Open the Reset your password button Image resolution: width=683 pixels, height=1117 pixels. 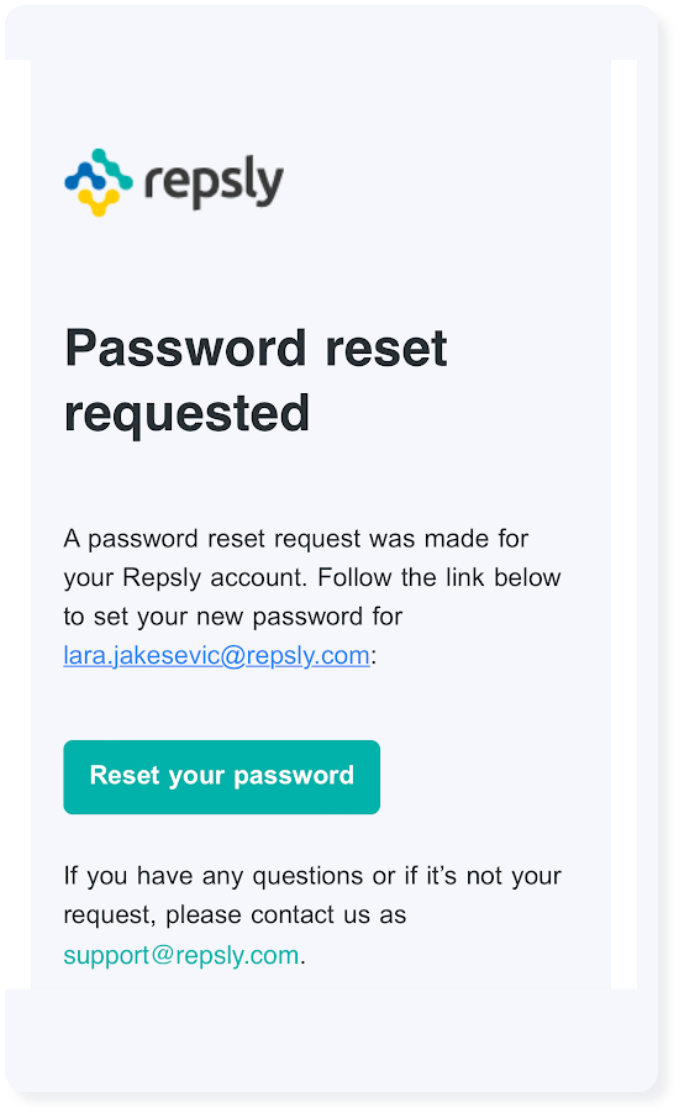click(x=221, y=776)
